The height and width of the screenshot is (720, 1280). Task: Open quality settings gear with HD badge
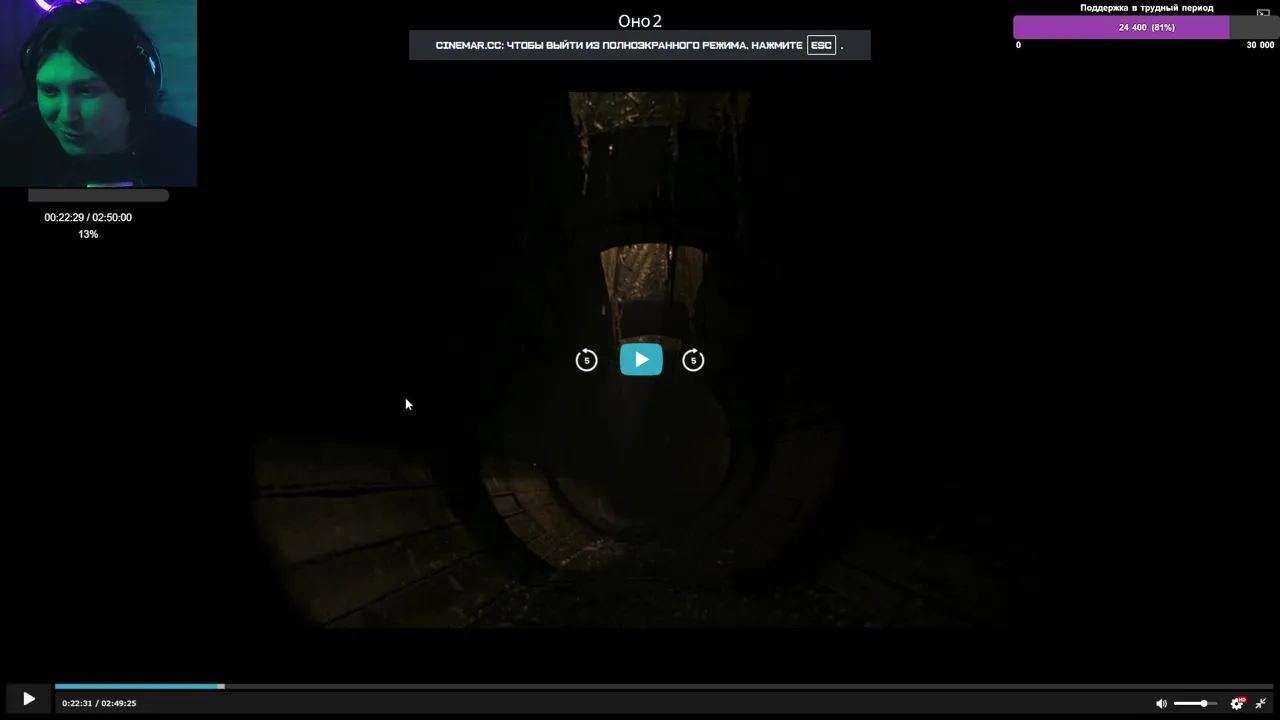click(x=1237, y=703)
